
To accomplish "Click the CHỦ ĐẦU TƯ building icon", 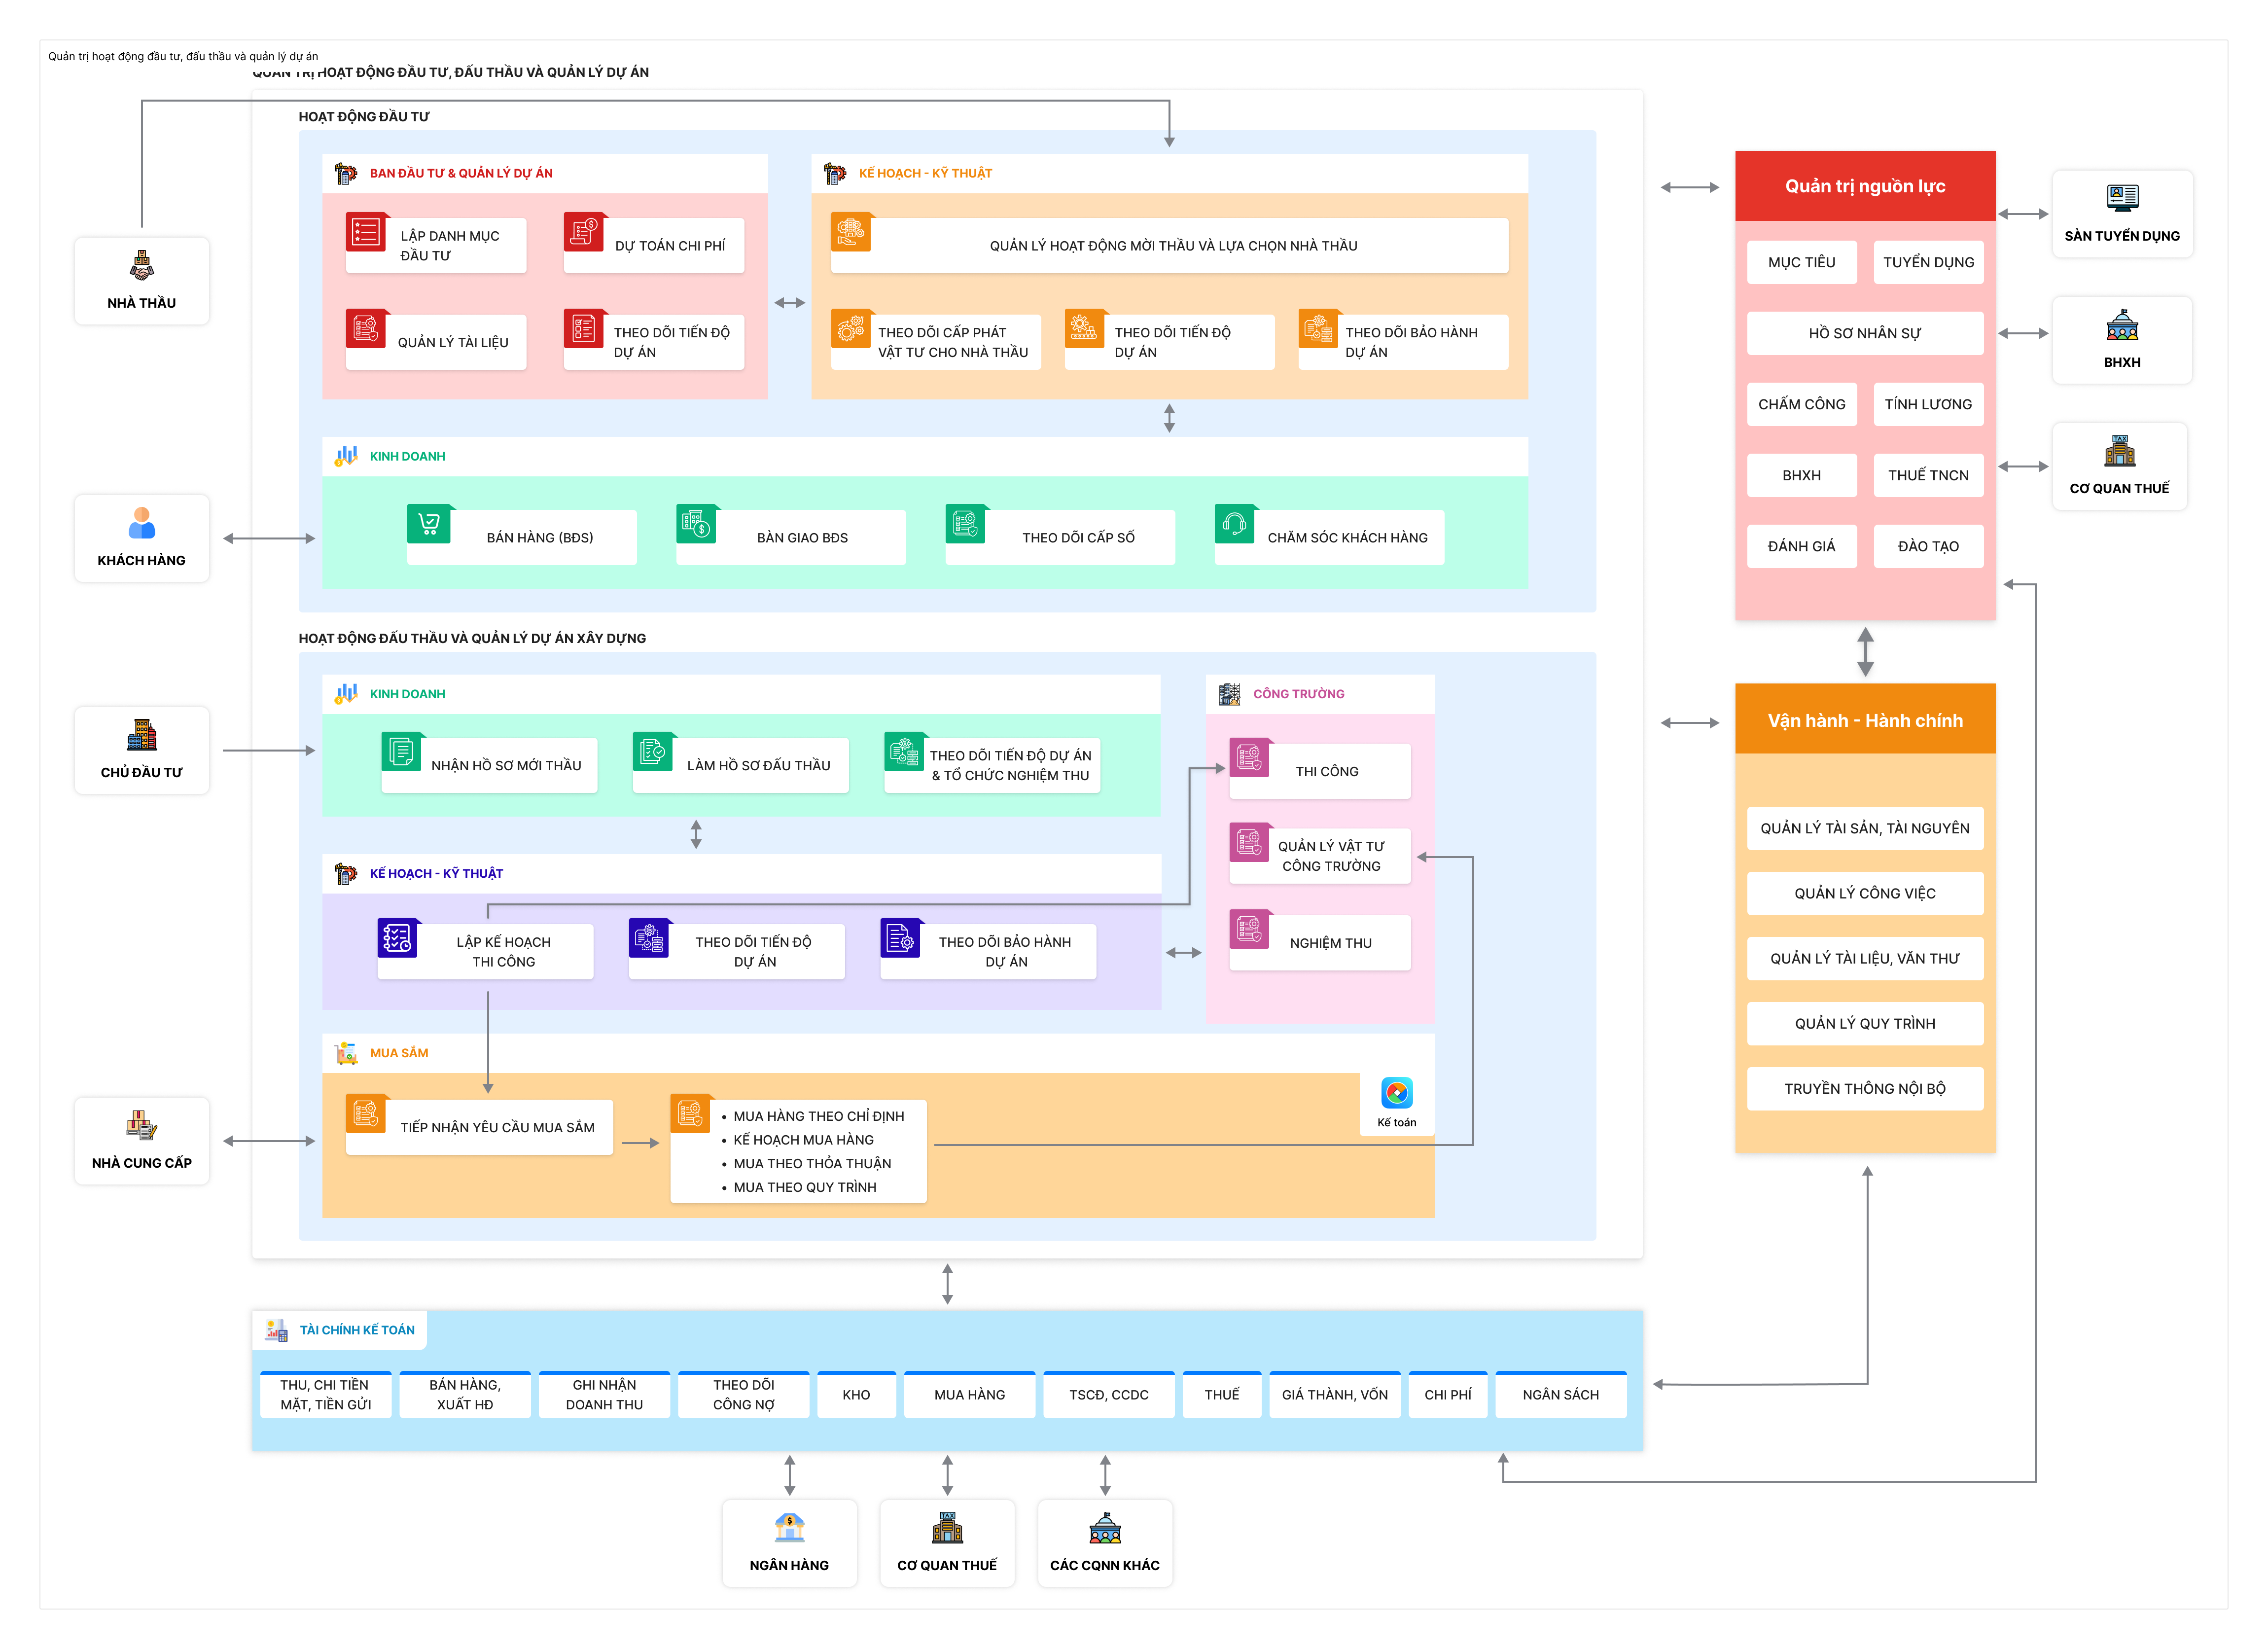I will (141, 735).
